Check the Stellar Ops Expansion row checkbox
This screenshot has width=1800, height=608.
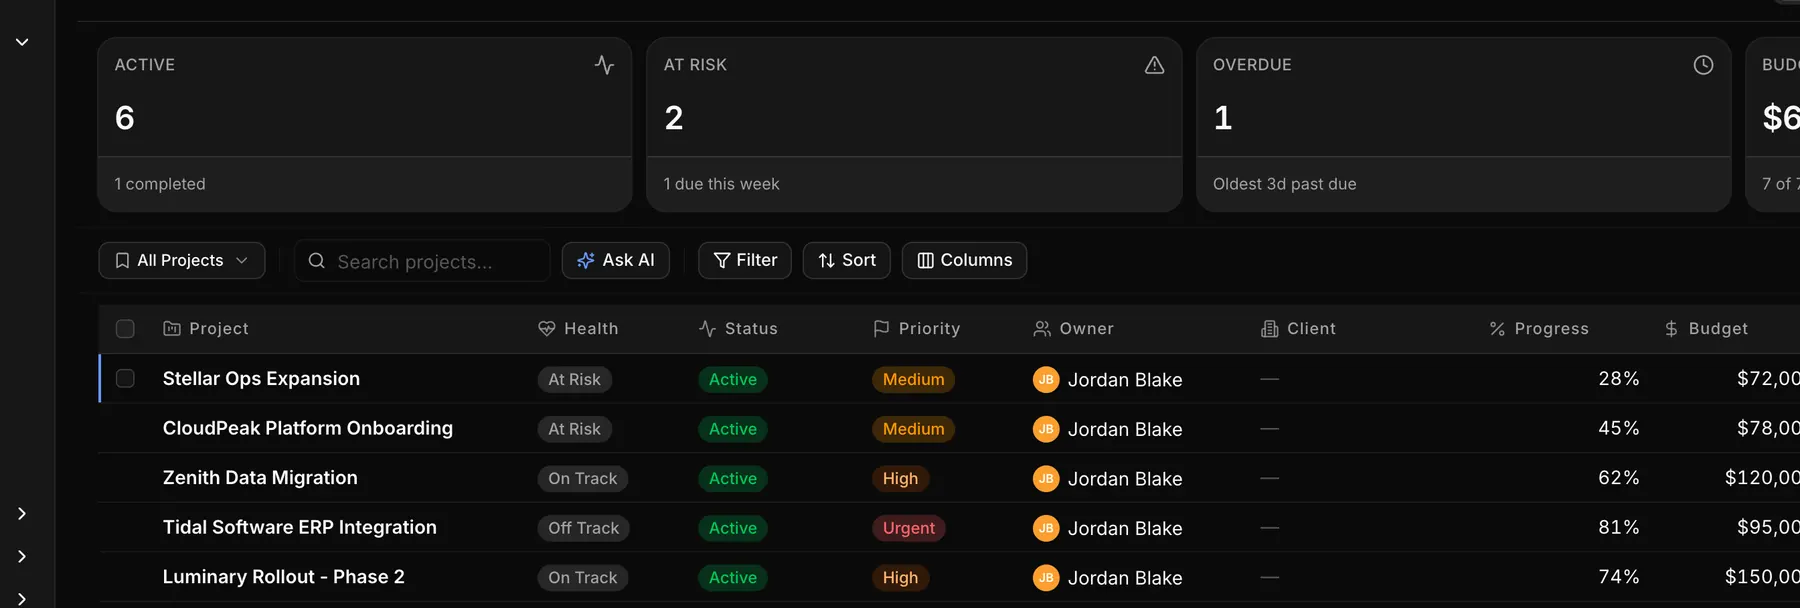pos(125,379)
